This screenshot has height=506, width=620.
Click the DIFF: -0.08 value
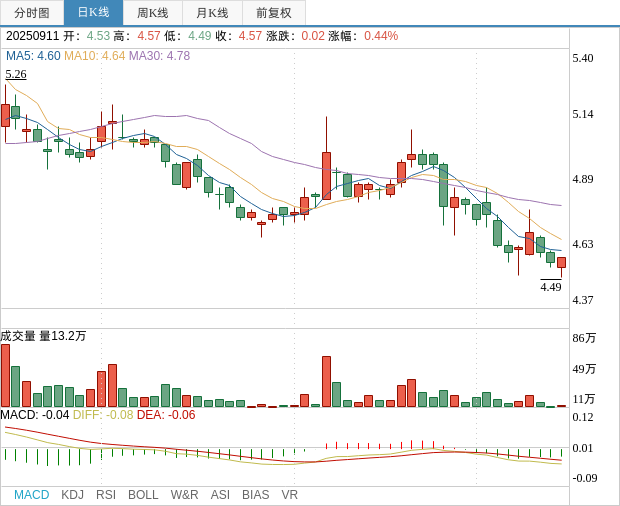tap(103, 415)
